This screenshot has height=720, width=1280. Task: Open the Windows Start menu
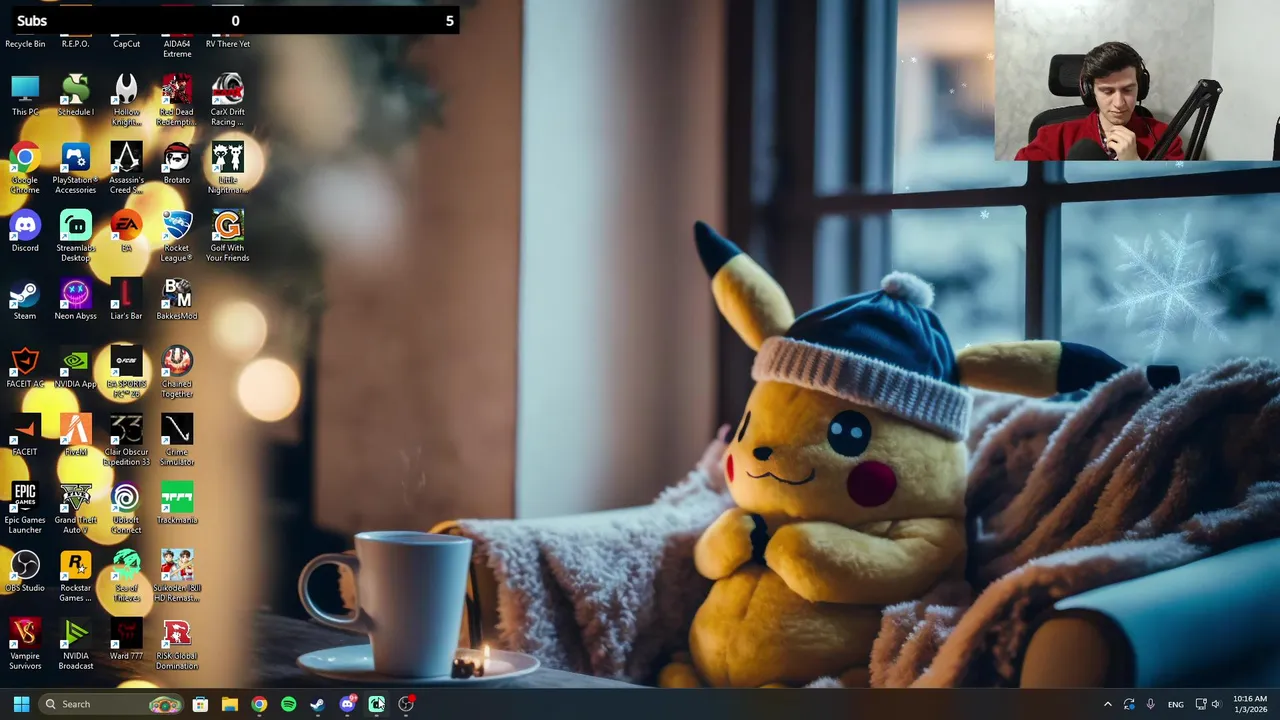pos(21,704)
